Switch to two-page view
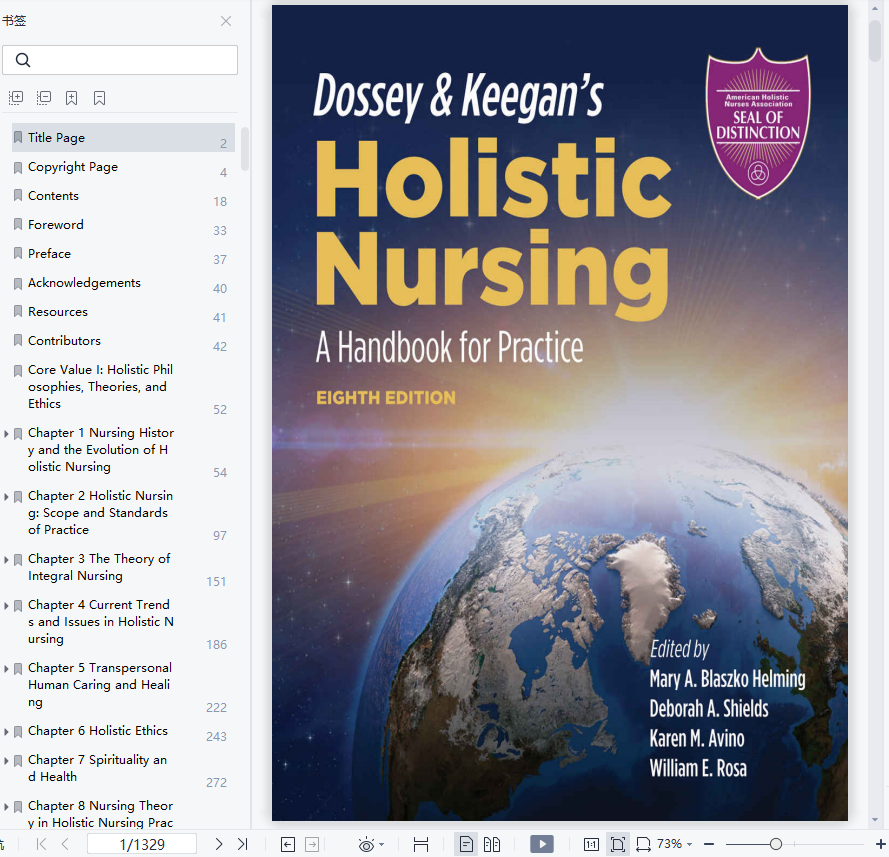This screenshot has height=857, width=889. (492, 845)
